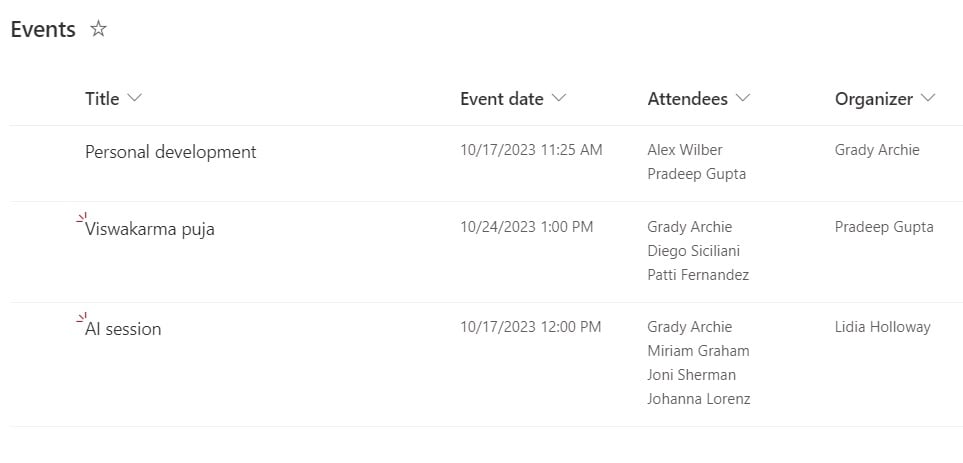Select the 10/24/2023 1:00 PM date cell
Screen dimensions: 963x463
point(526,227)
